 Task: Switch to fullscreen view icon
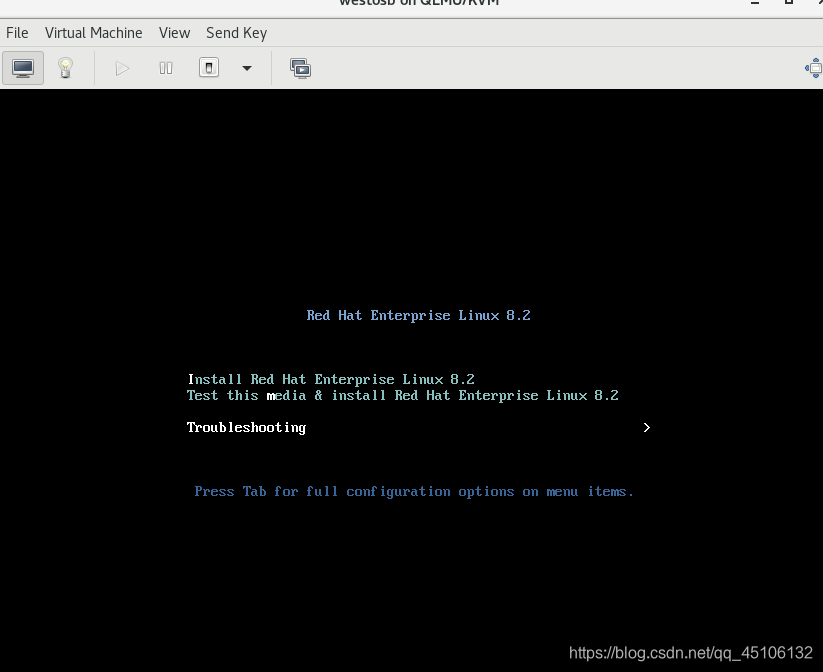[x=815, y=68]
